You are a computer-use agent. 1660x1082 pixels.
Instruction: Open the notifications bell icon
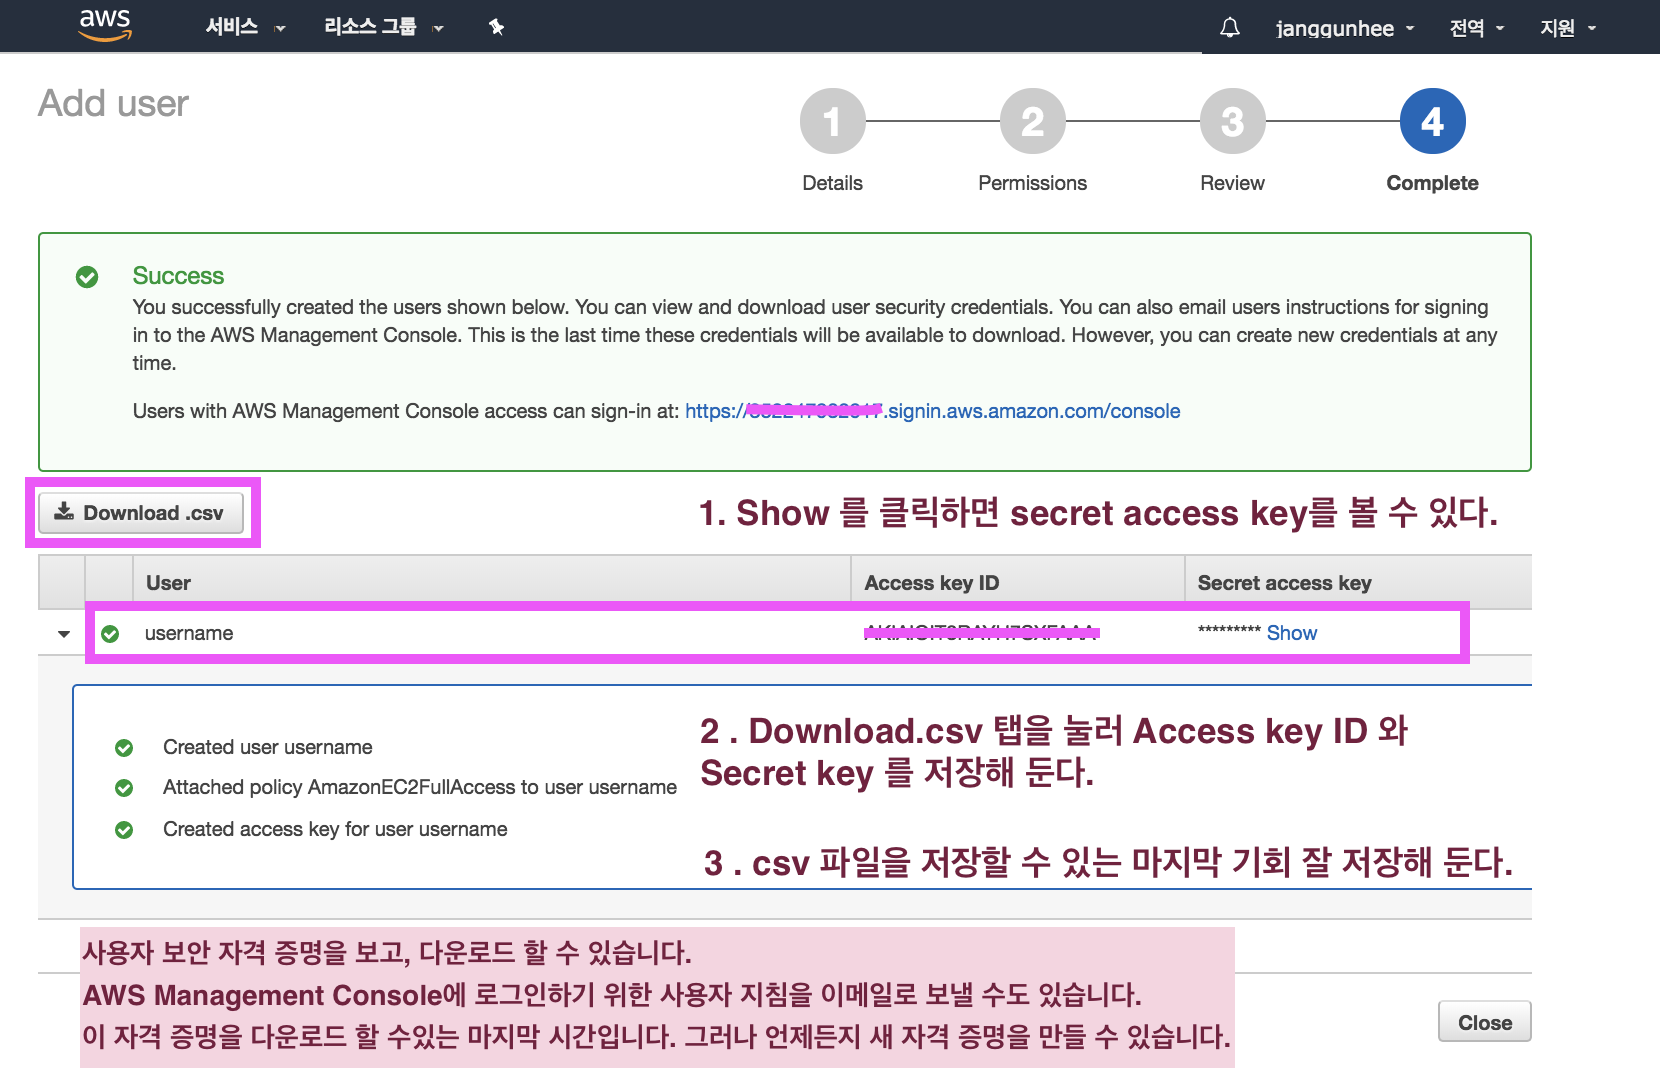coord(1230,27)
